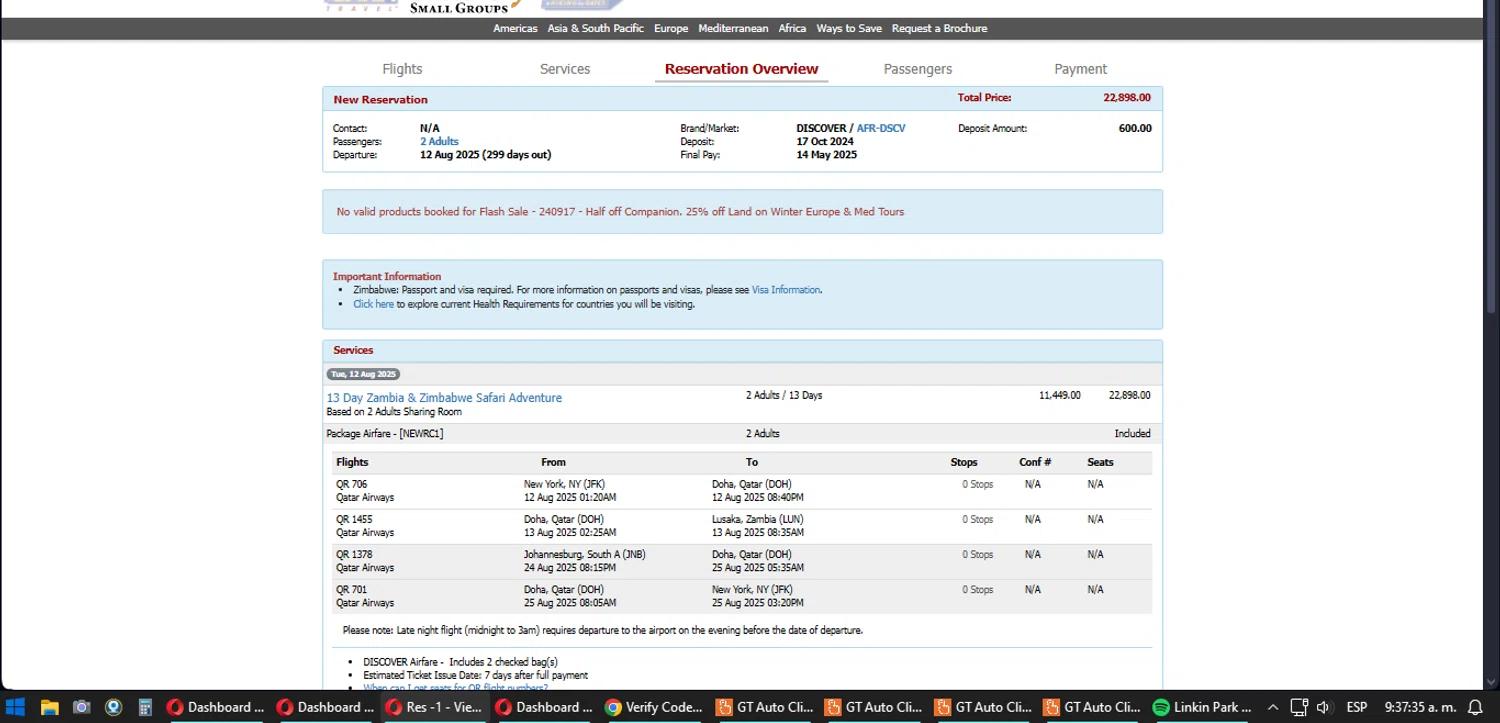Click departure date 12 Aug 2025 (299 days out)
This screenshot has height=723, width=1500.
tap(485, 155)
